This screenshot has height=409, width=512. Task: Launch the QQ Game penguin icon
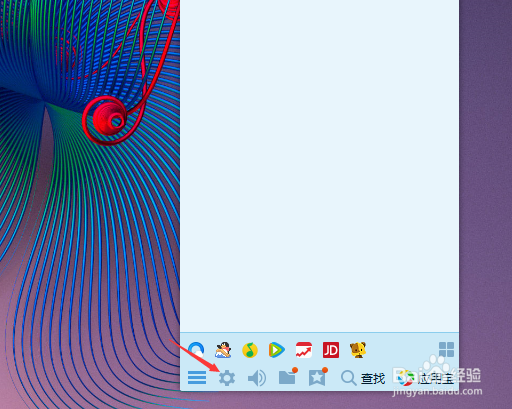[223, 350]
